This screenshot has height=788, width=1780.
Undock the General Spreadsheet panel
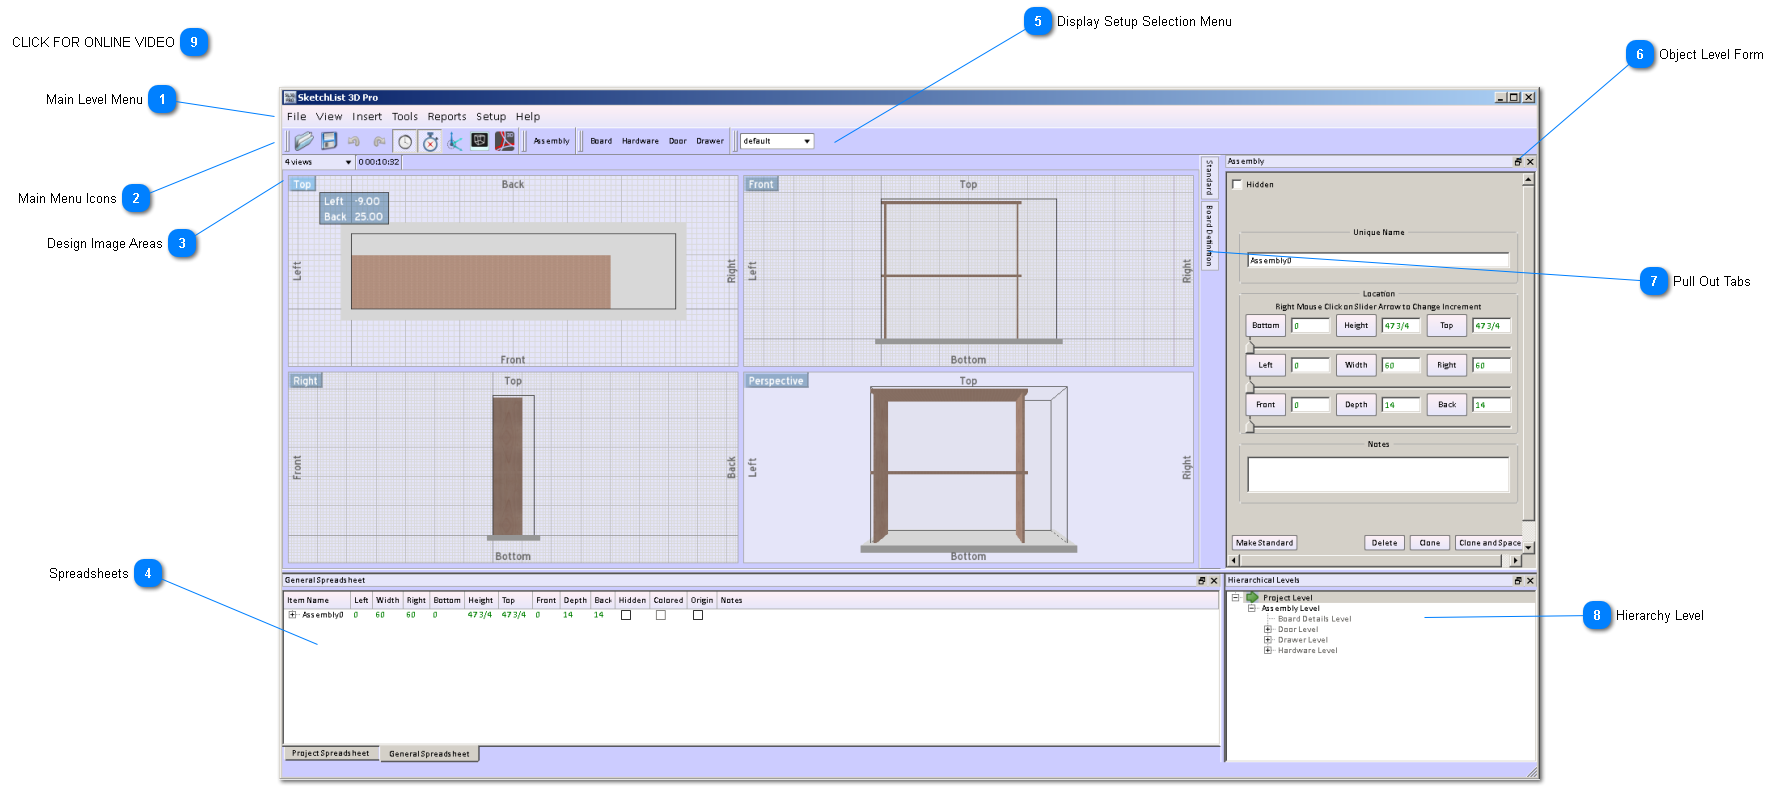[1202, 581]
